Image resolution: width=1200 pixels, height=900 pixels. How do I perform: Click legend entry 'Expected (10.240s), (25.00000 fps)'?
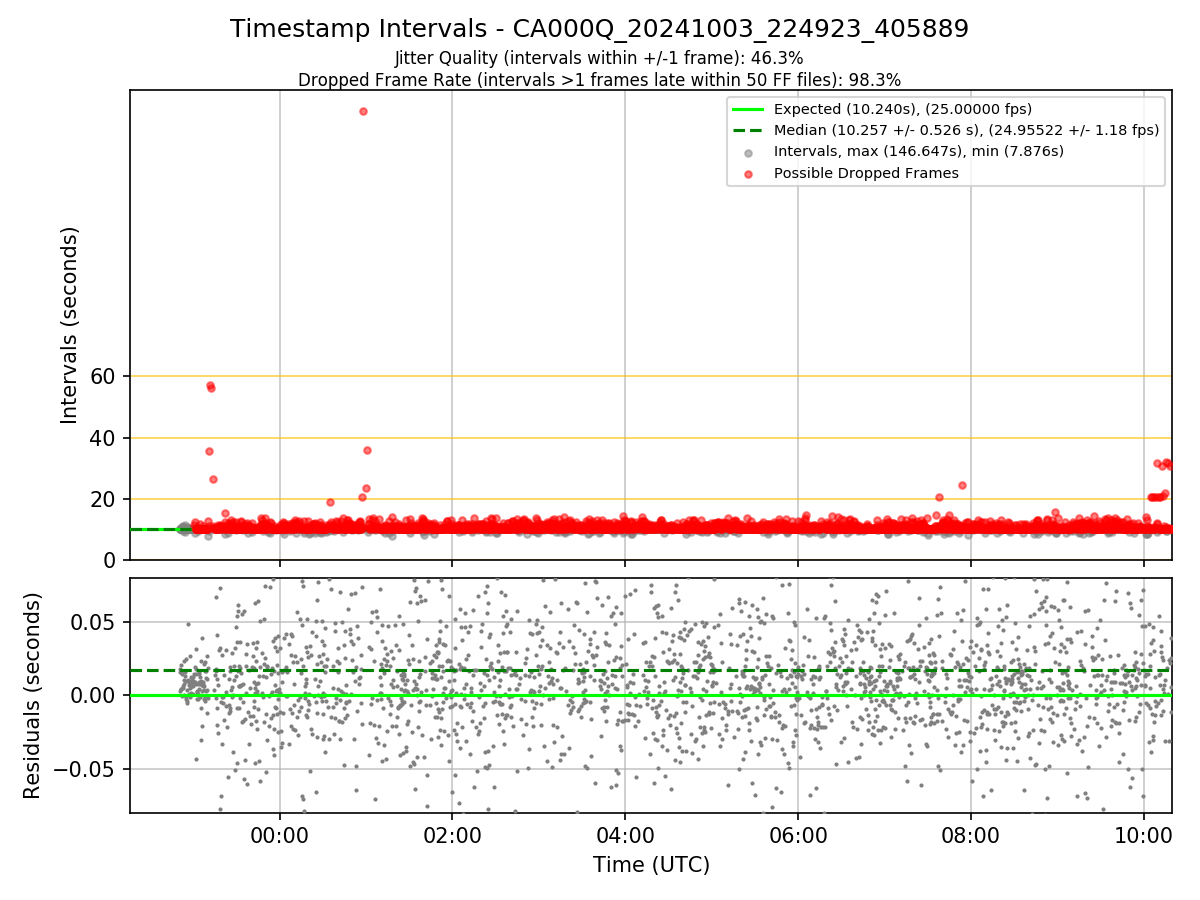point(903,109)
